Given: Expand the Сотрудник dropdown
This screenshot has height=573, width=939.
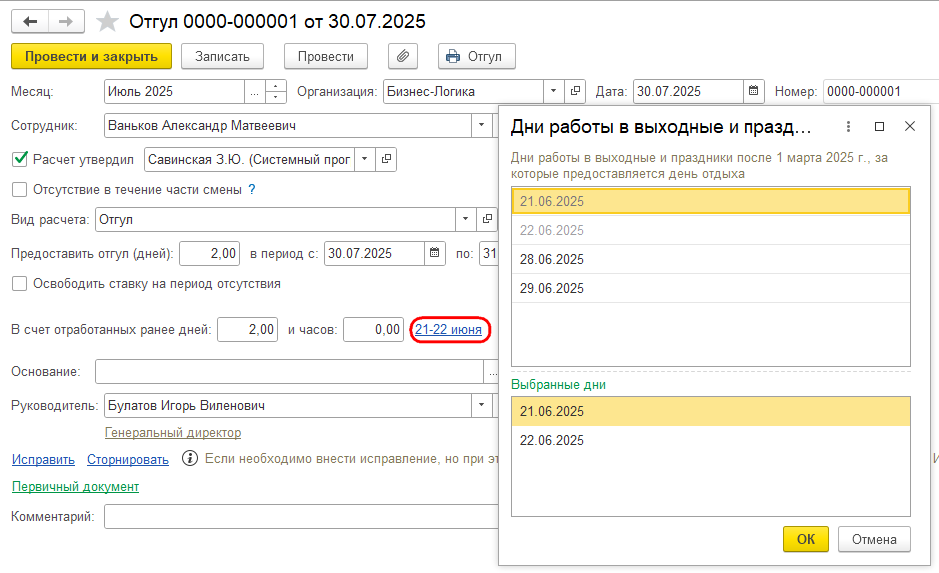Looking at the screenshot, I should click(x=481, y=126).
